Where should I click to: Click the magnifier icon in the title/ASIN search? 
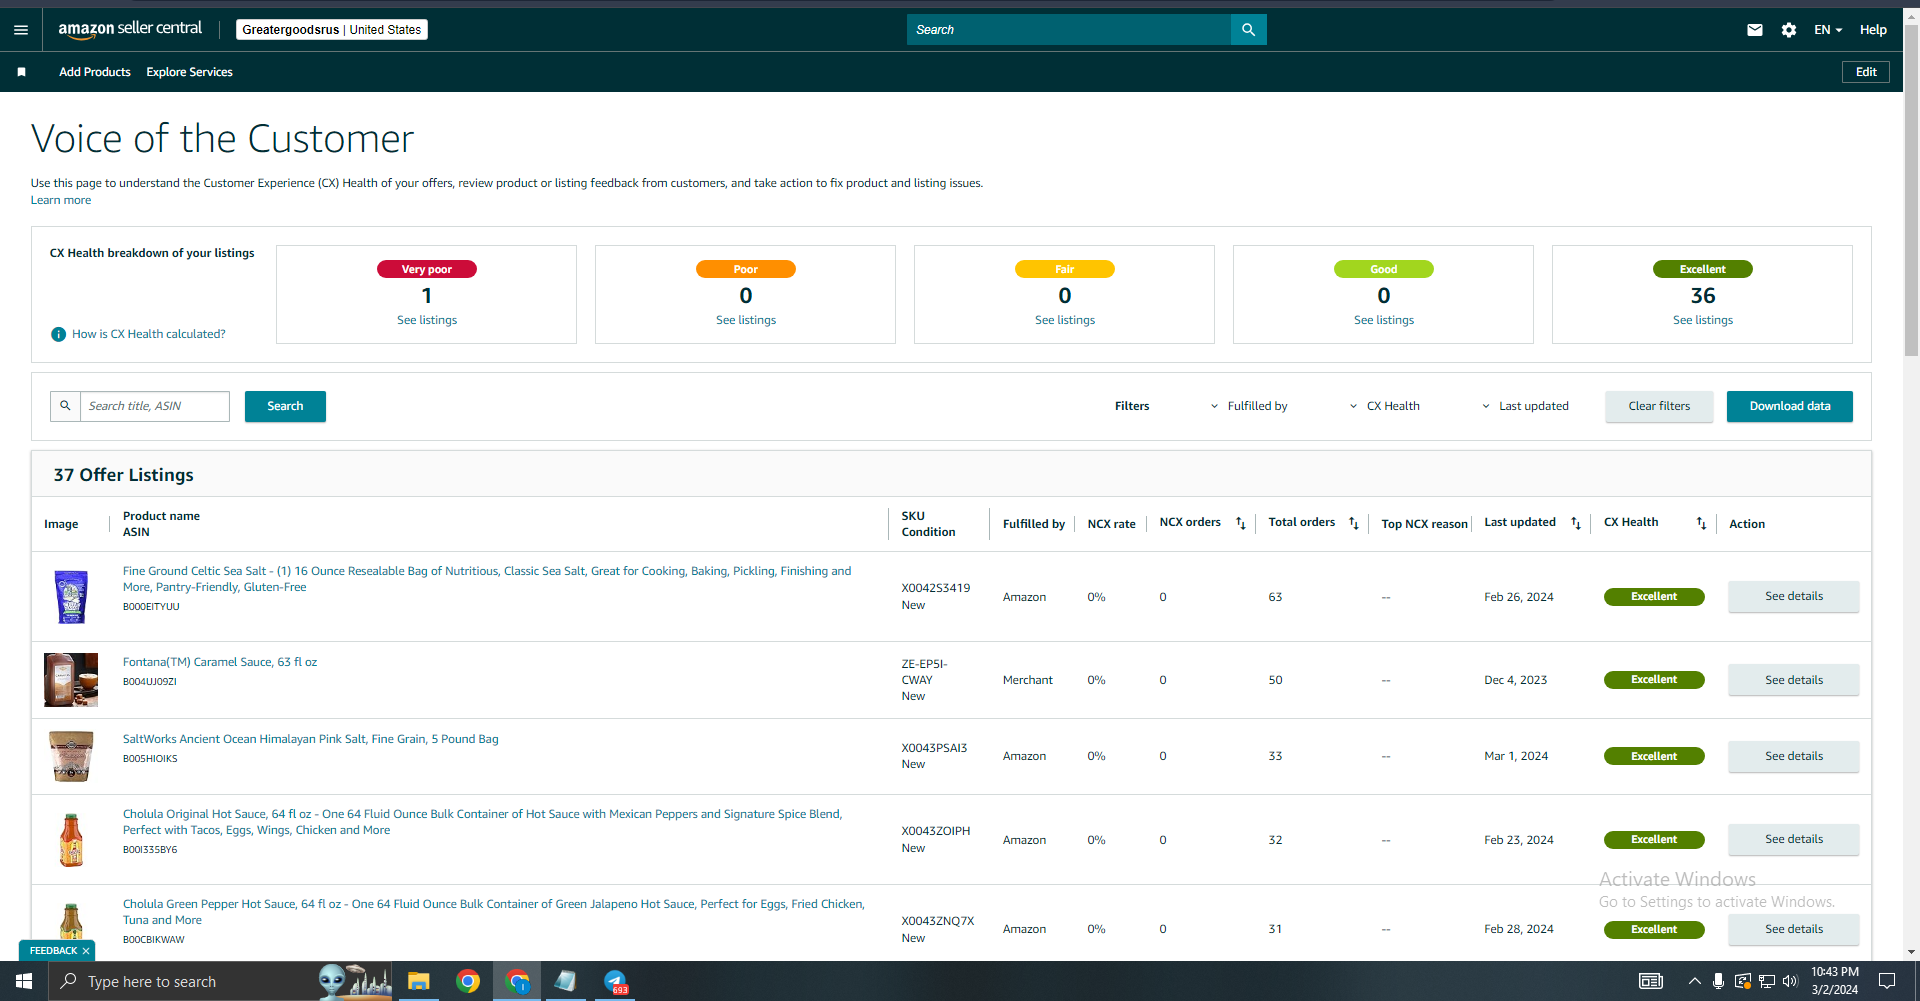point(65,406)
